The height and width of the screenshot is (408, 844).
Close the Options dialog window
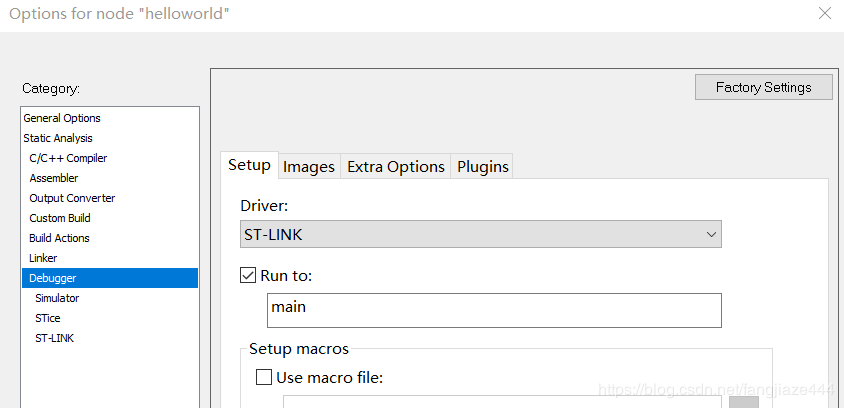[824, 14]
